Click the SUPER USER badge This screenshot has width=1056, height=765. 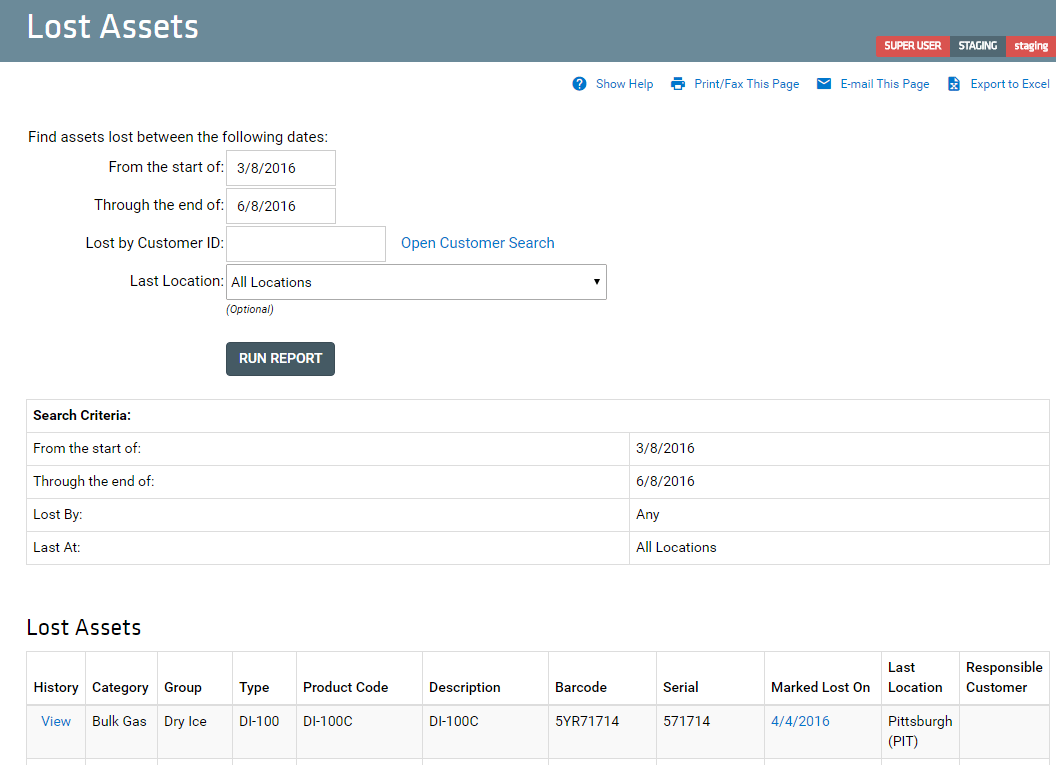tap(913, 46)
